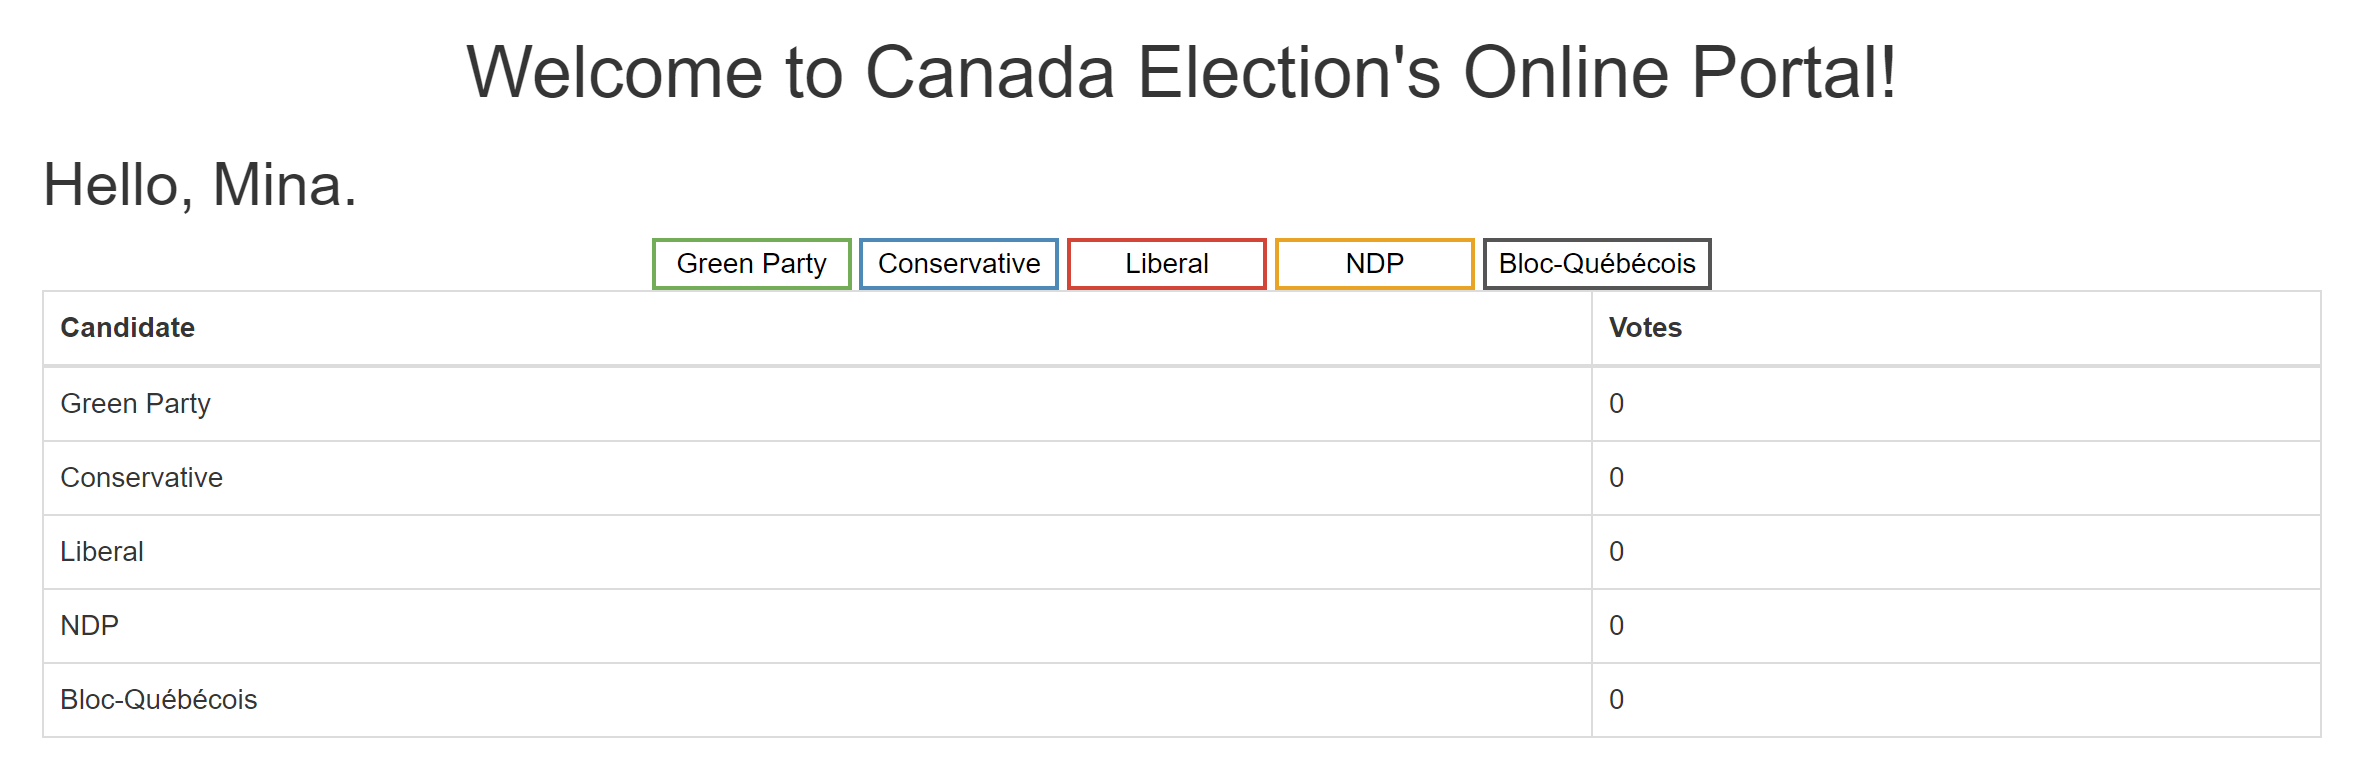
Task: Vote with the green-bordered Green Party button
Action: (751, 264)
